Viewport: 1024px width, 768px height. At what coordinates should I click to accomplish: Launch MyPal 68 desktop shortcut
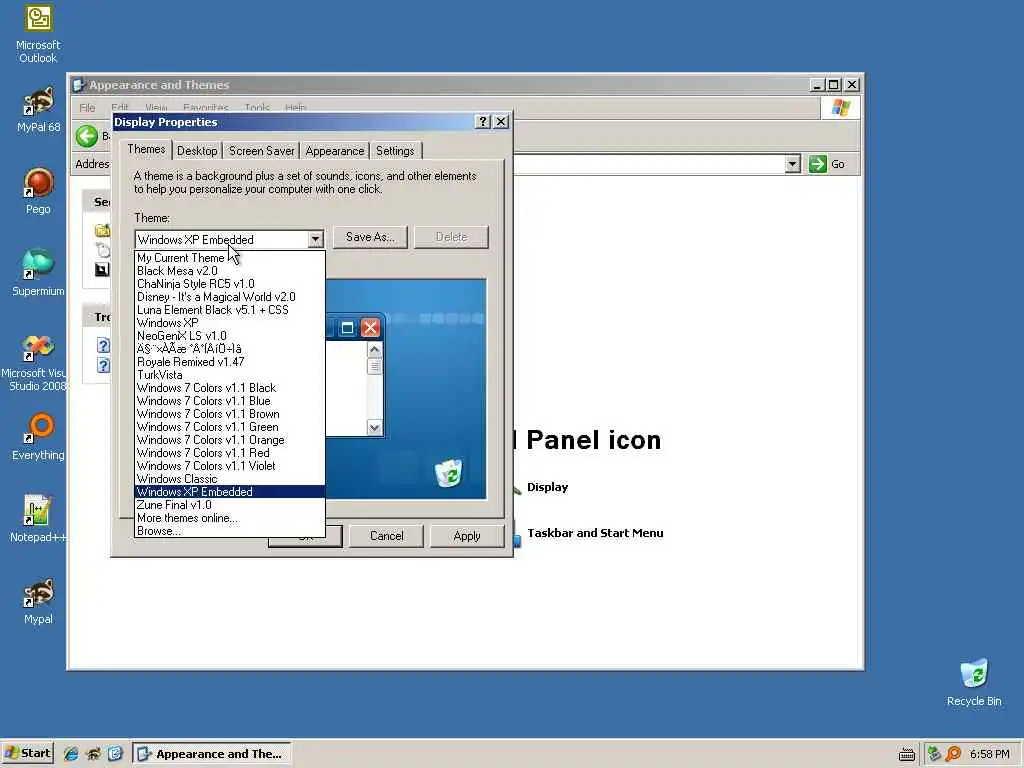(38, 110)
